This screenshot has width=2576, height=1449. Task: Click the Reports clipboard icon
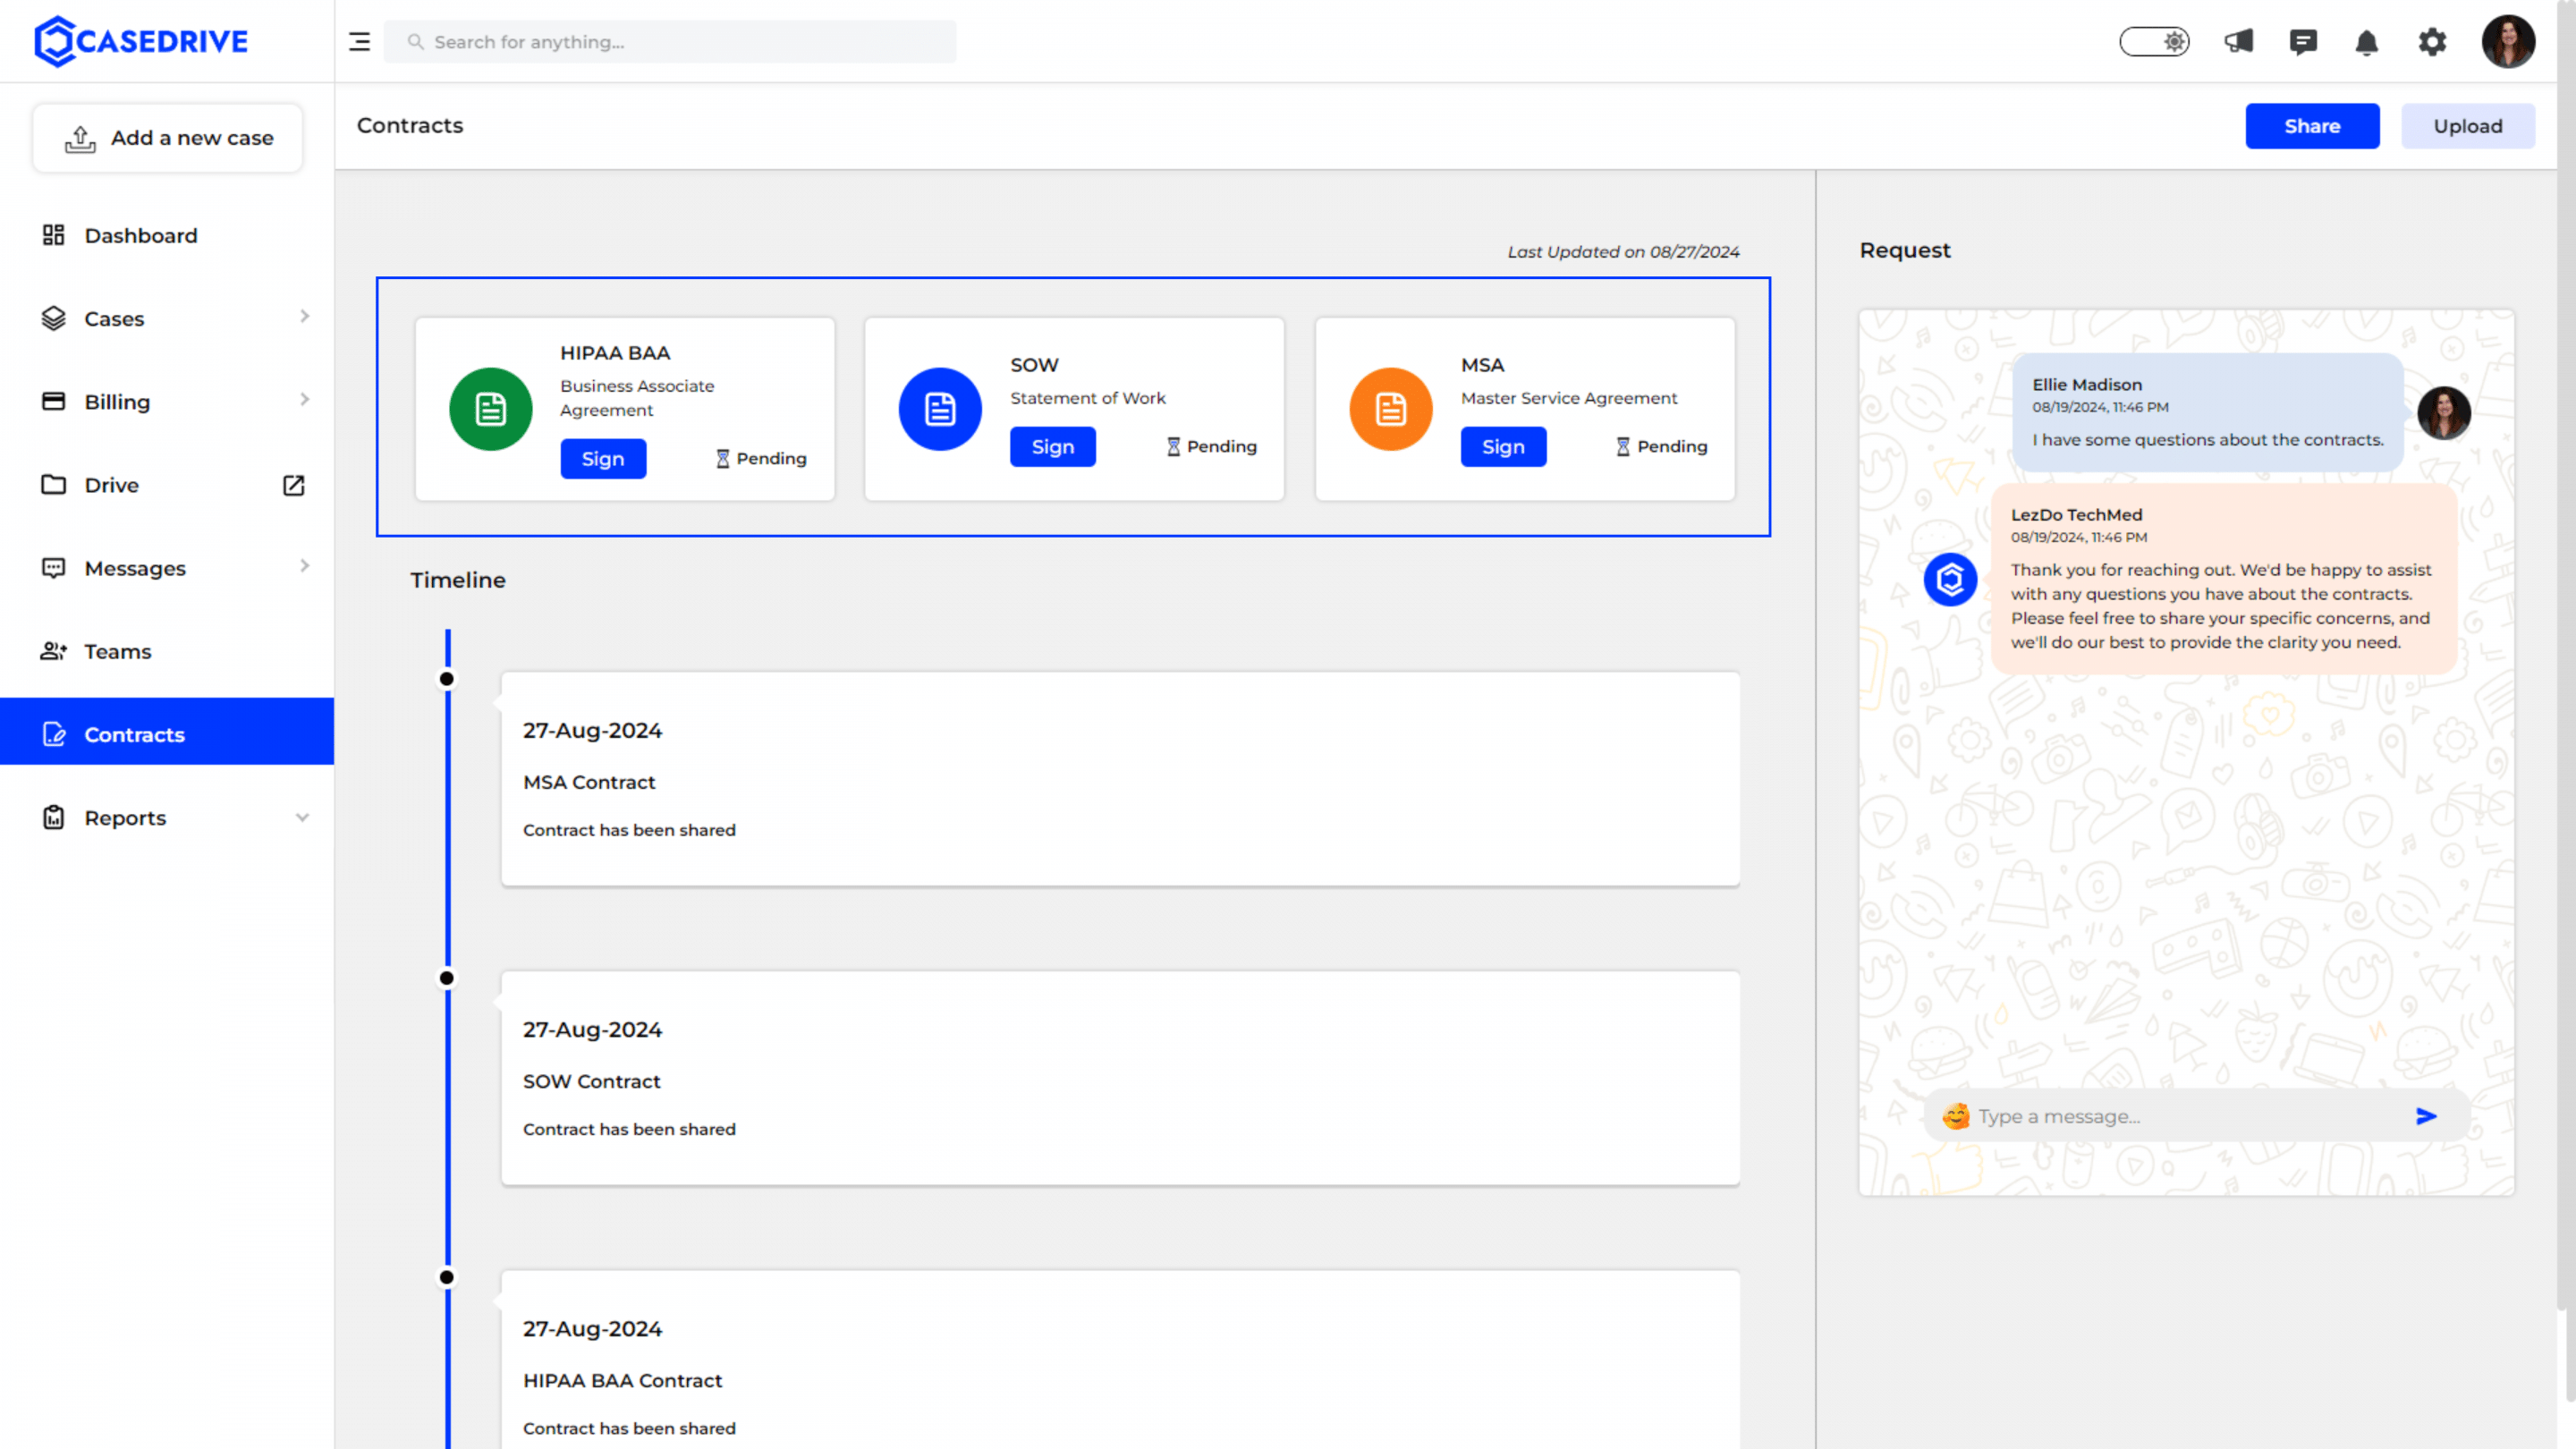(x=53, y=817)
